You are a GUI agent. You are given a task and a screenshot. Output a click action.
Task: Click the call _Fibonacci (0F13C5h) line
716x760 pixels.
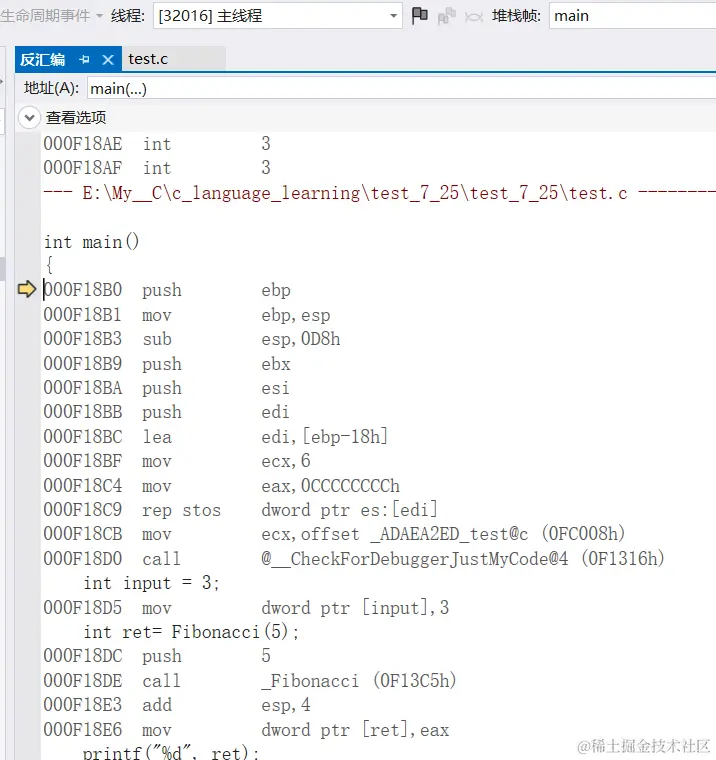tap(250, 681)
